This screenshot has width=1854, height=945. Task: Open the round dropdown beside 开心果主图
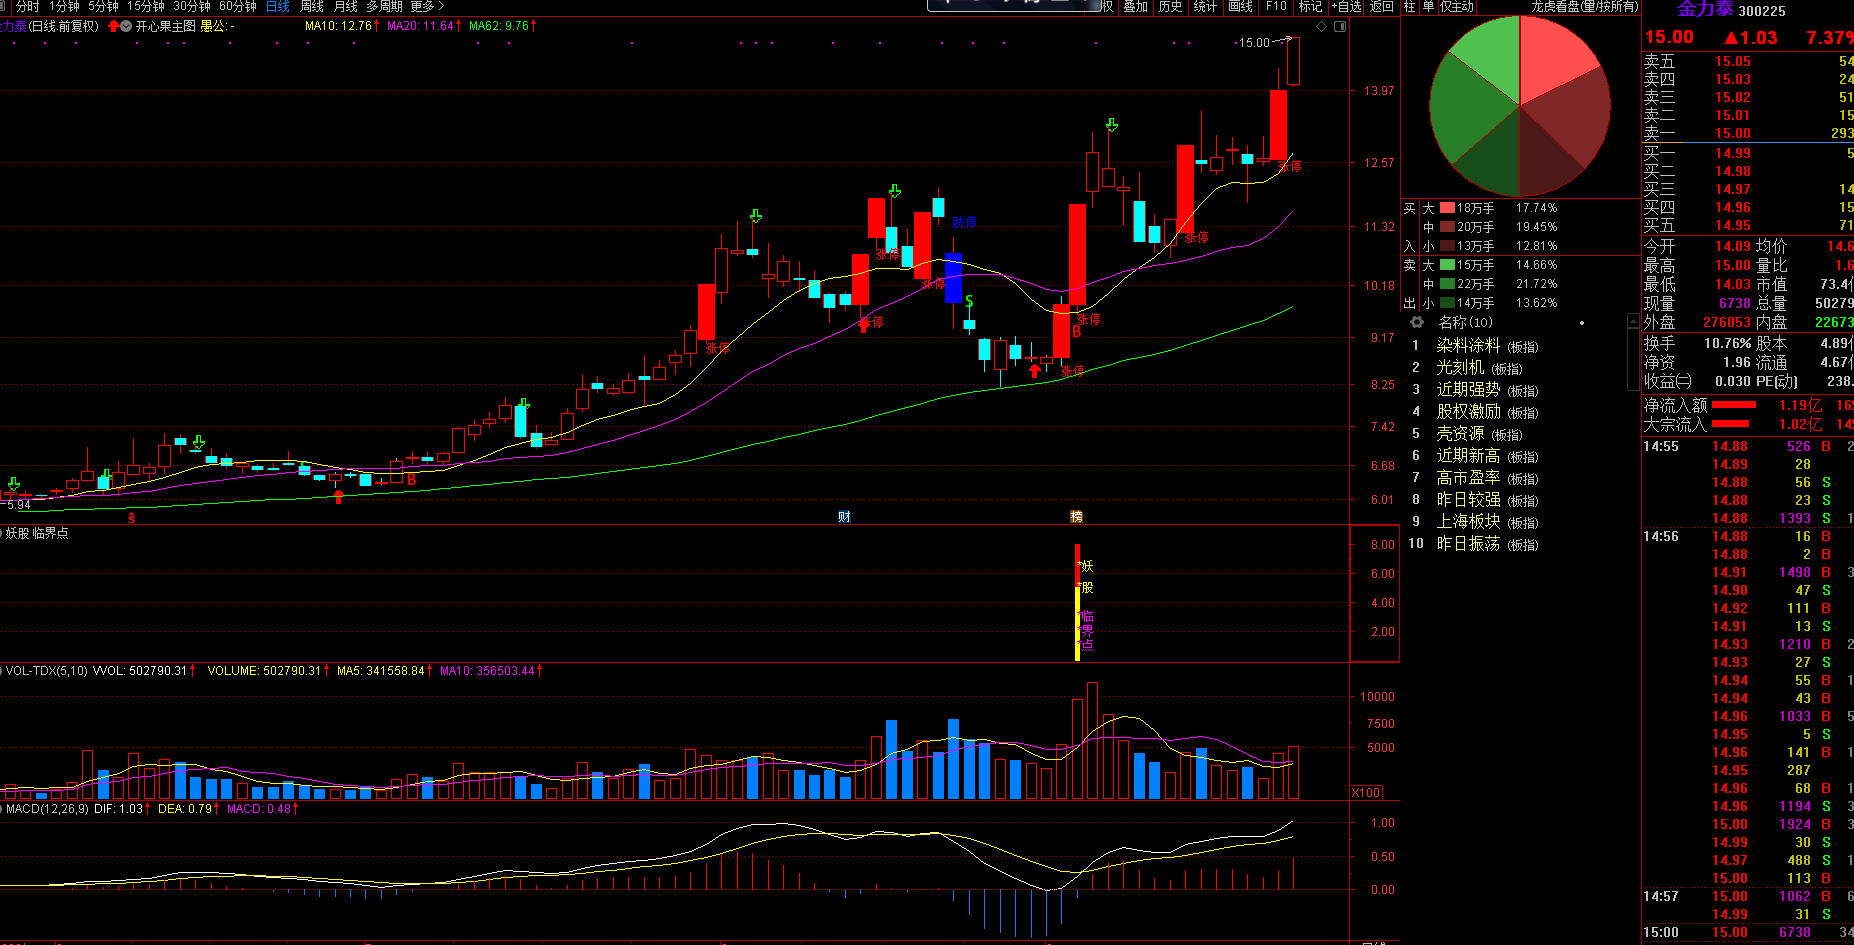coord(126,26)
